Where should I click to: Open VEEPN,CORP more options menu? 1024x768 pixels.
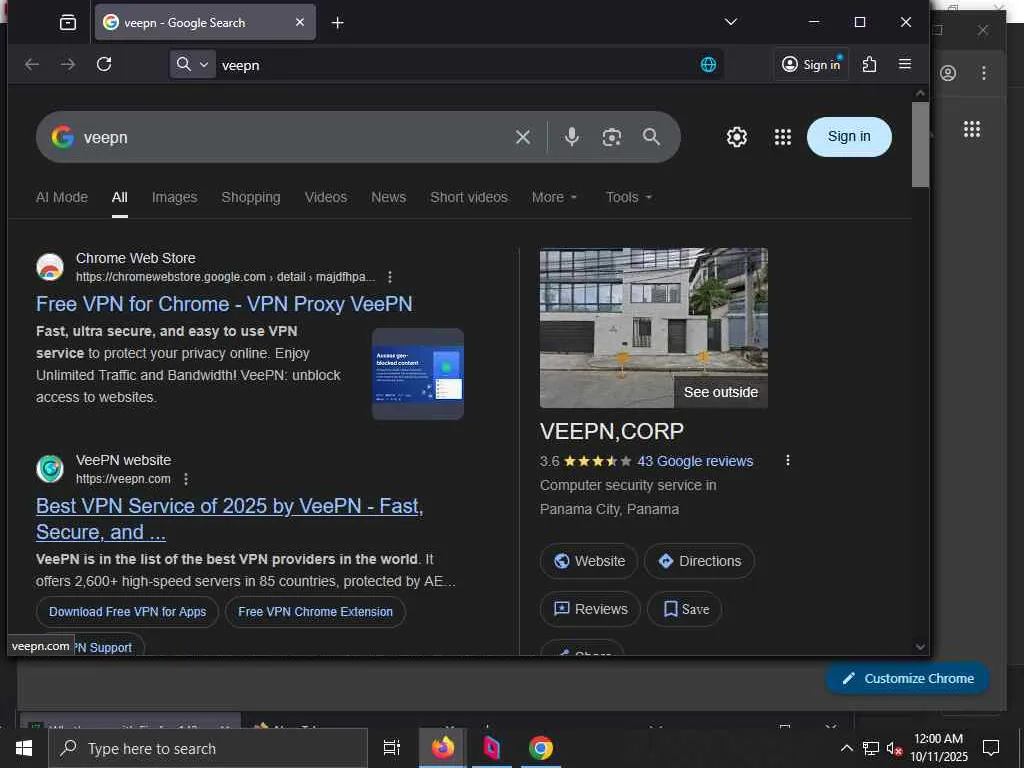point(788,460)
